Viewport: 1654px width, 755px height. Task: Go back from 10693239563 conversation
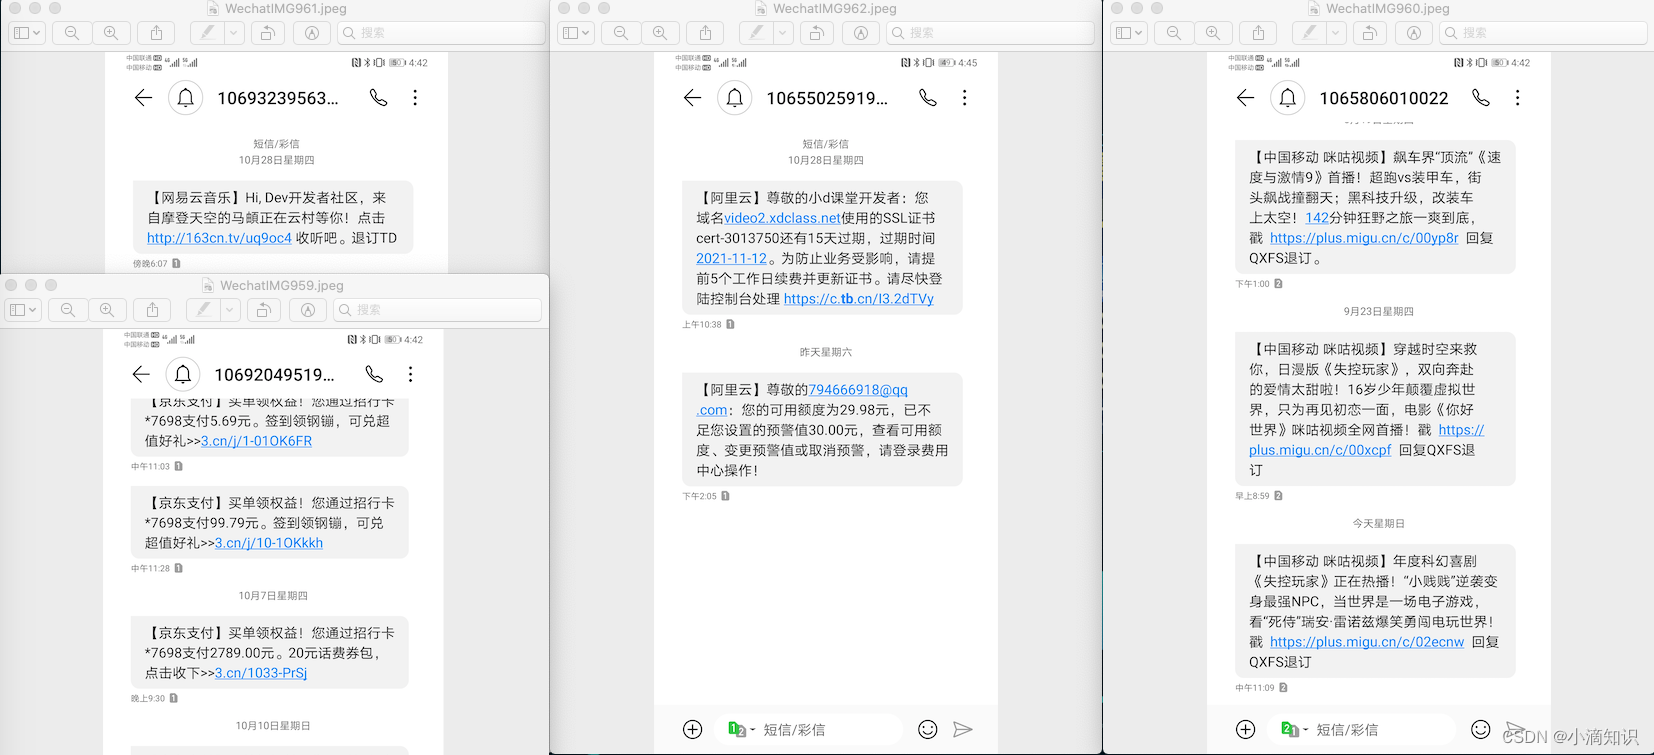pyautogui.click(x=143, y=98)
